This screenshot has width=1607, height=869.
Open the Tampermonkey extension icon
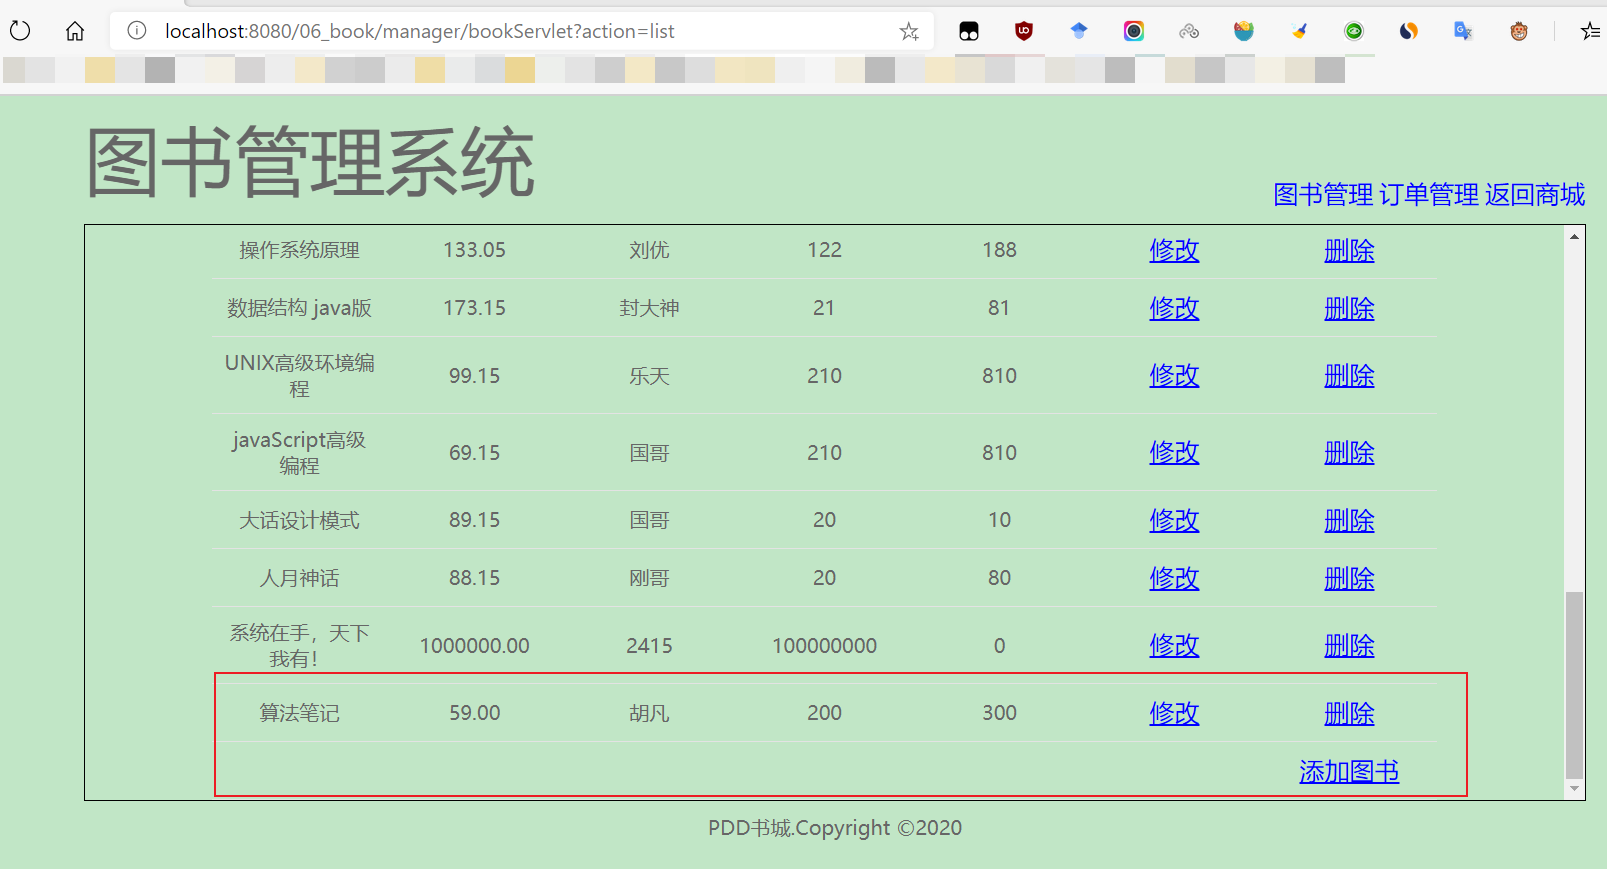pyautogui.click(x=969, y=31)
